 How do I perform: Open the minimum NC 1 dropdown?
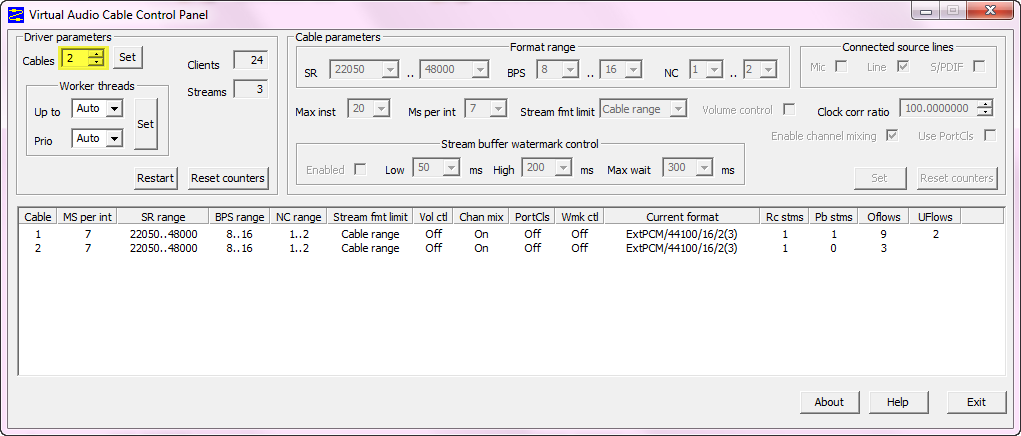click(714, 70)
